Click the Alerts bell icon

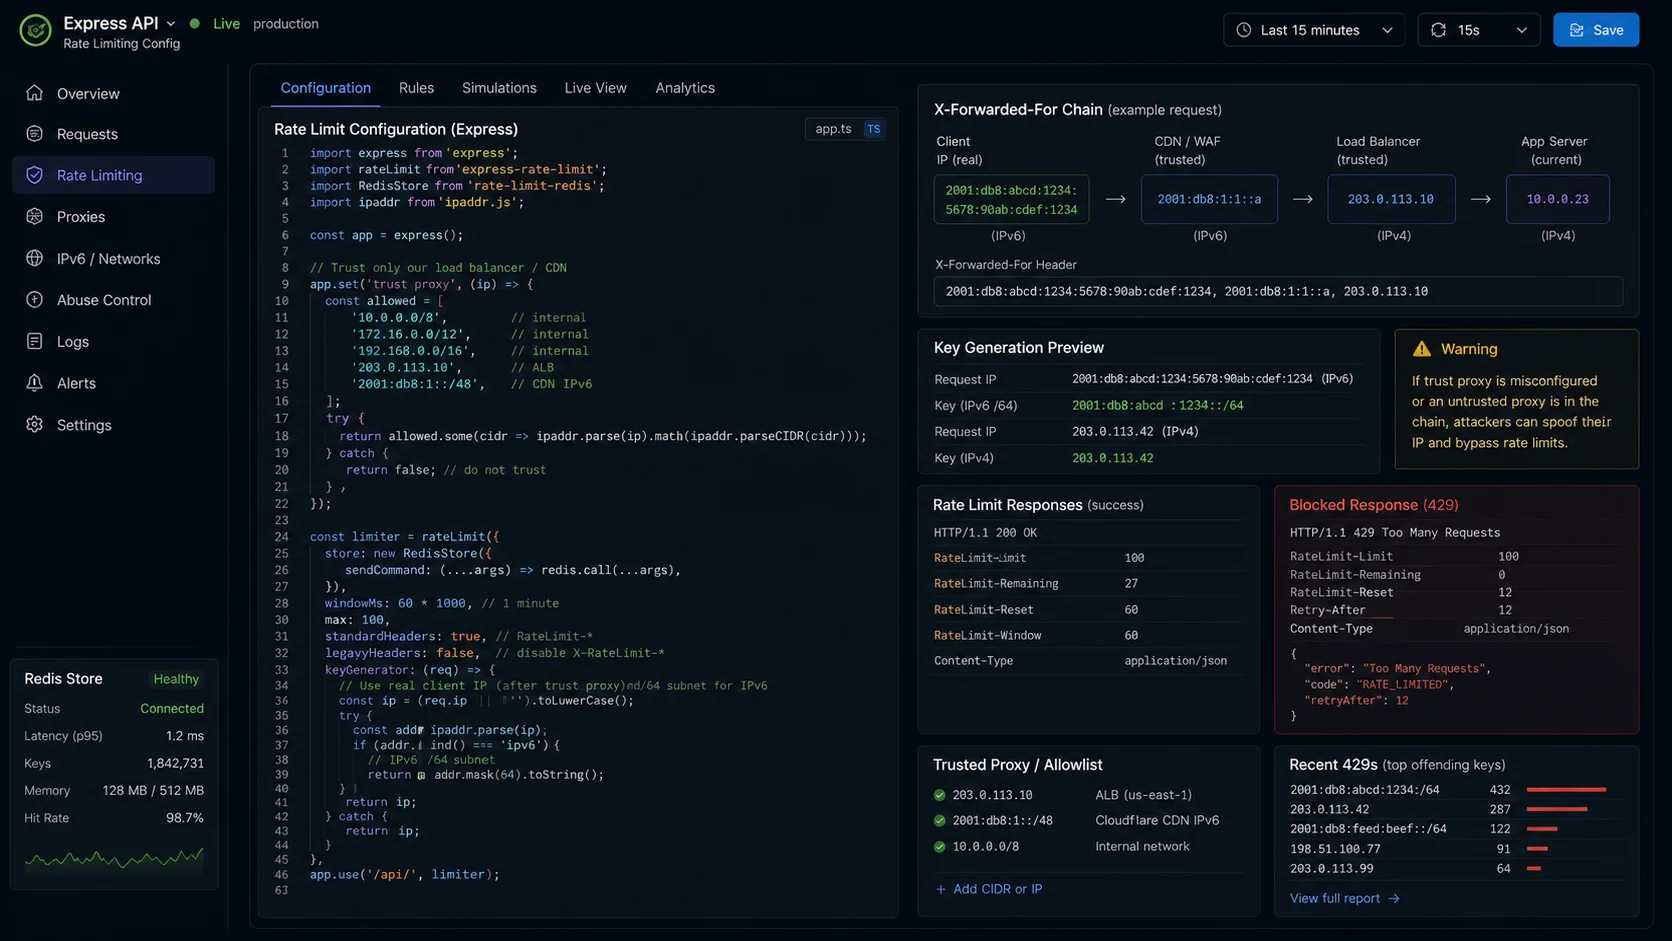(x=35, y=383)
